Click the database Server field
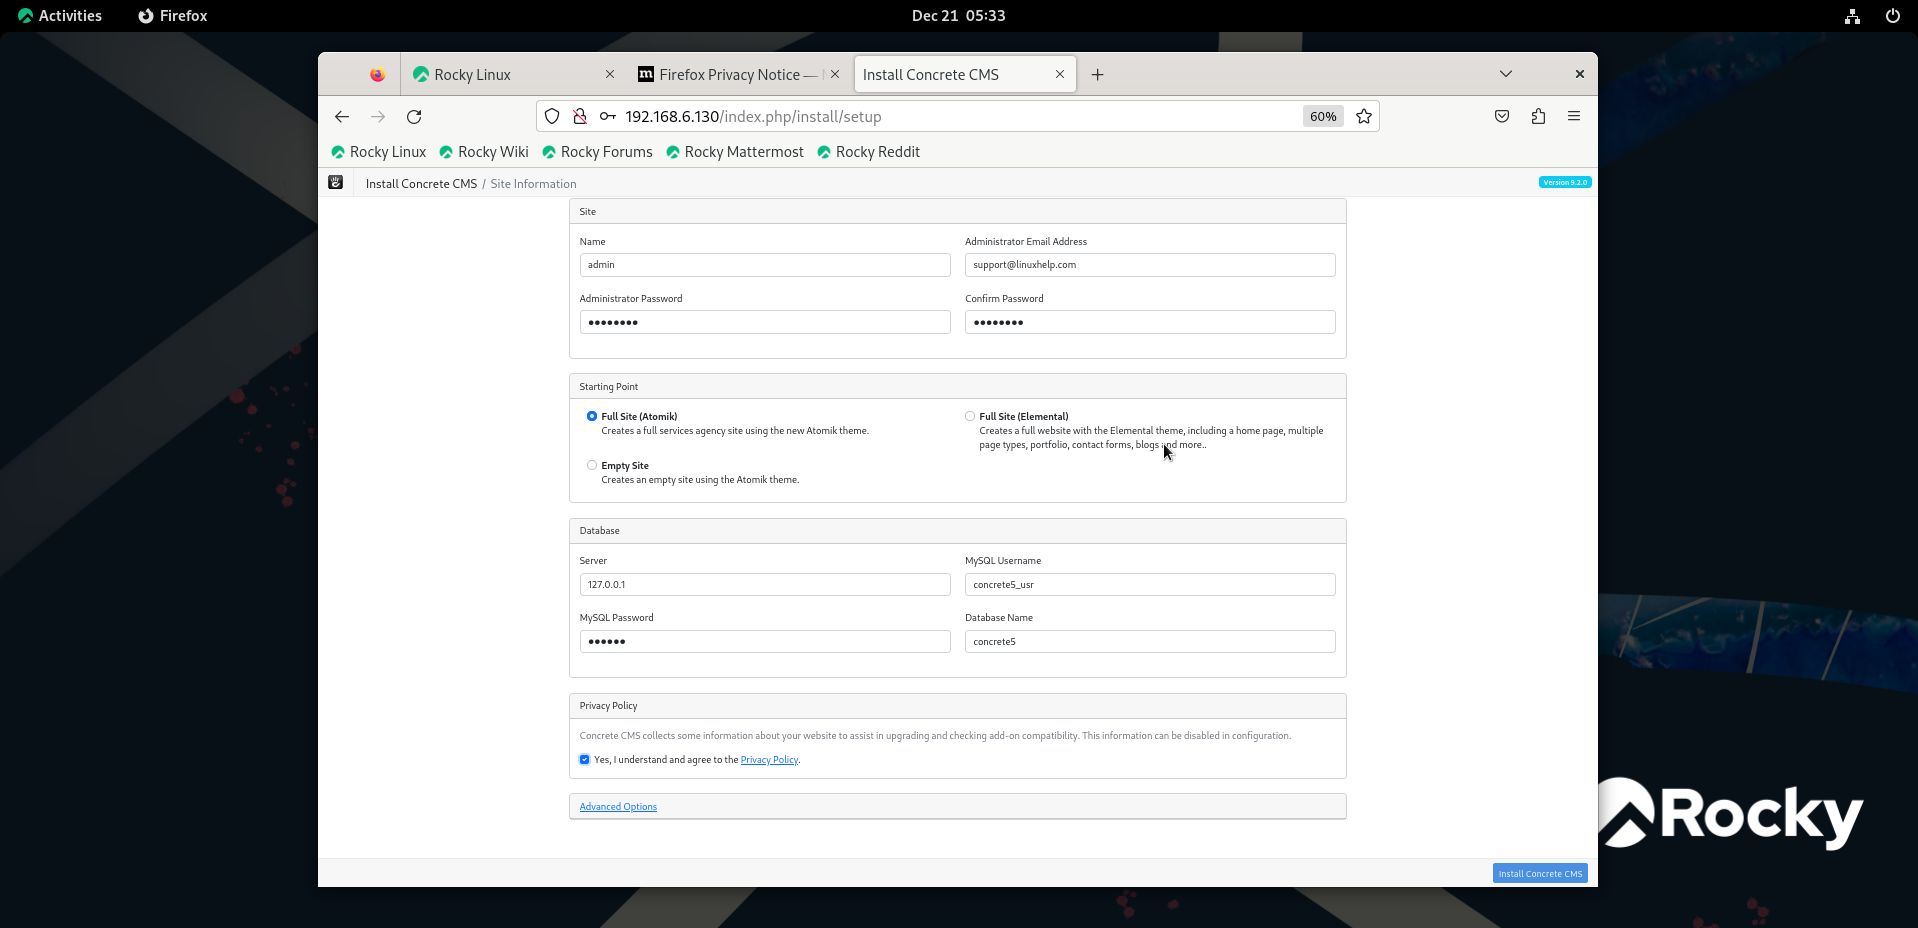The image size is (1918, 928). click(x=765, y=585)
